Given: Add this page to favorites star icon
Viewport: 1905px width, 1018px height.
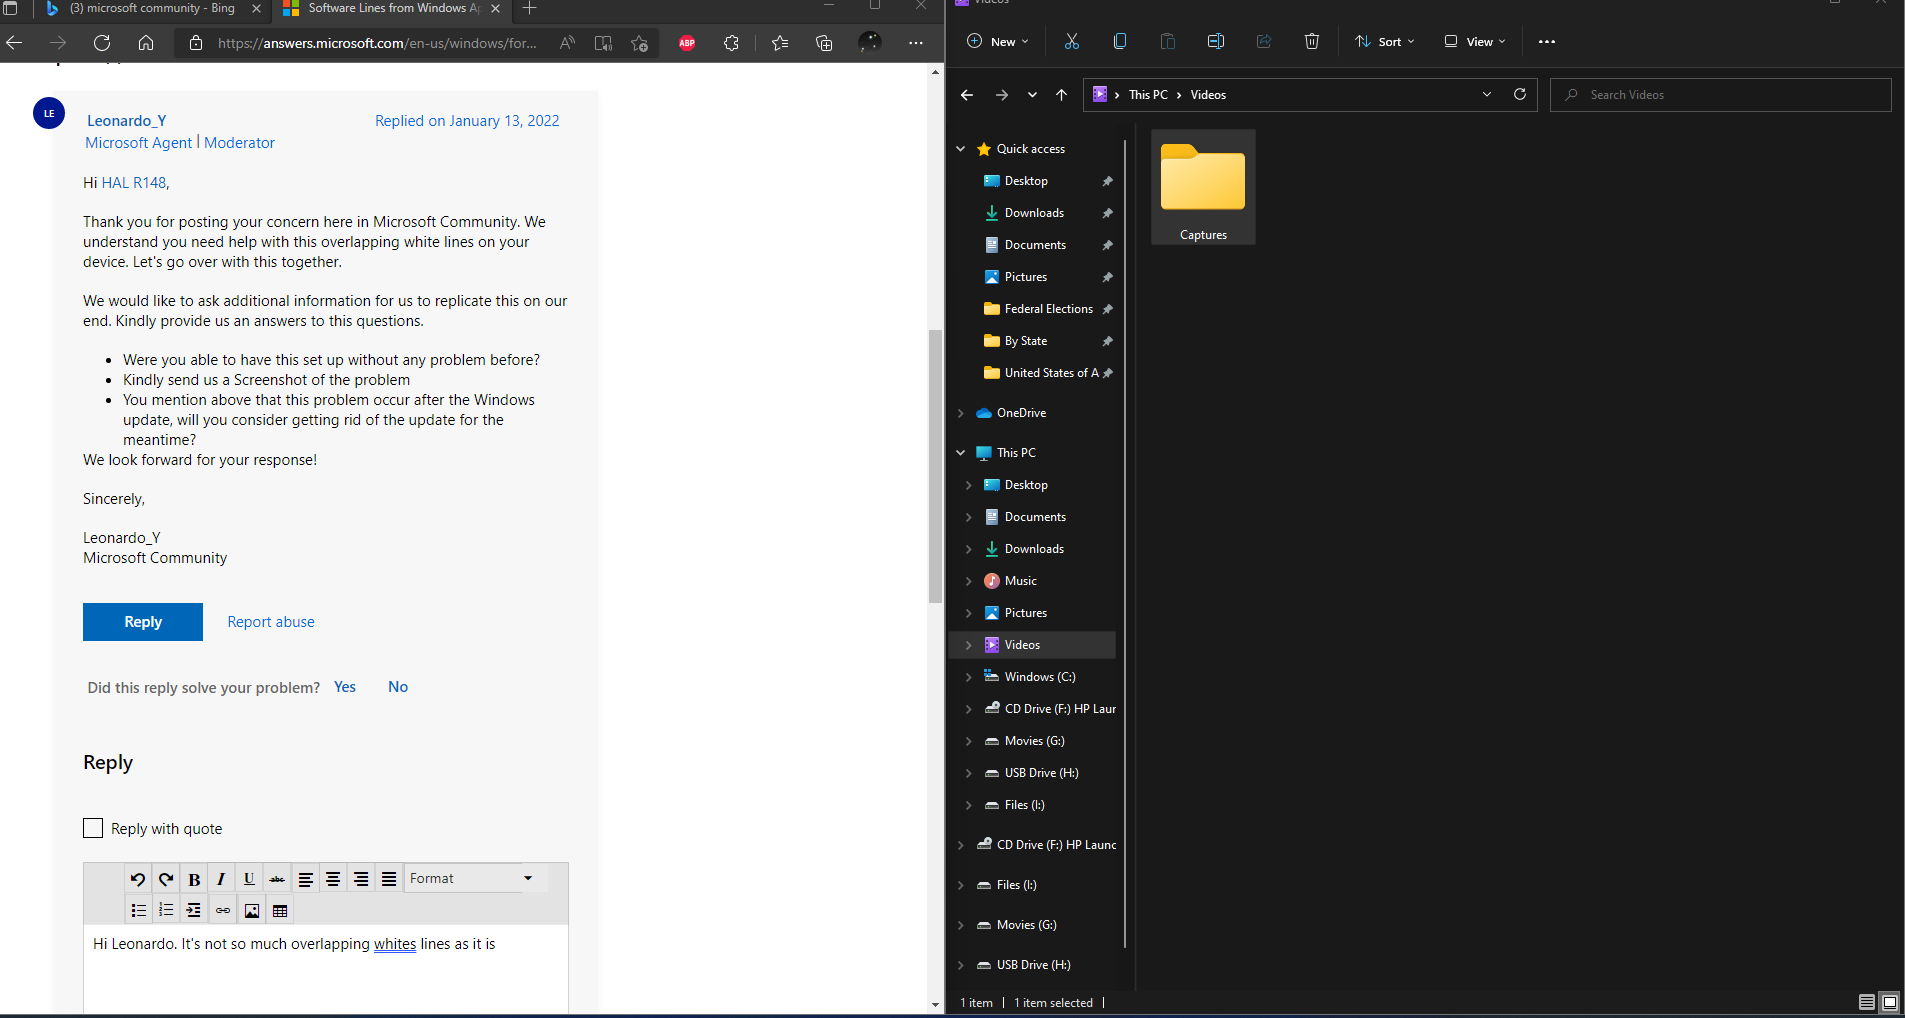Looking at the screenshot, I should point(640,43).
